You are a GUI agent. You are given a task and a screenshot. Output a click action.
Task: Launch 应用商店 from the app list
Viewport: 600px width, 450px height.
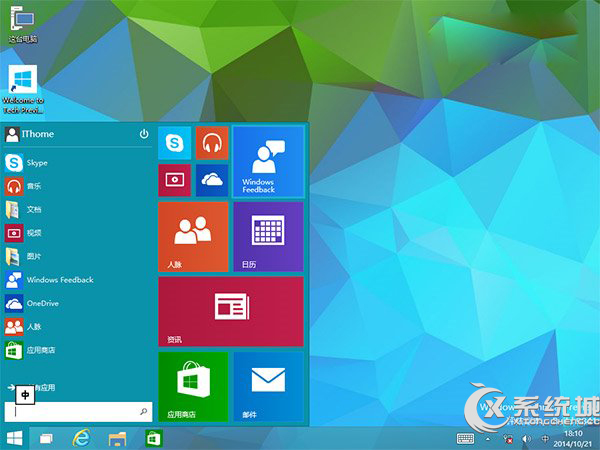click(77, 350)
